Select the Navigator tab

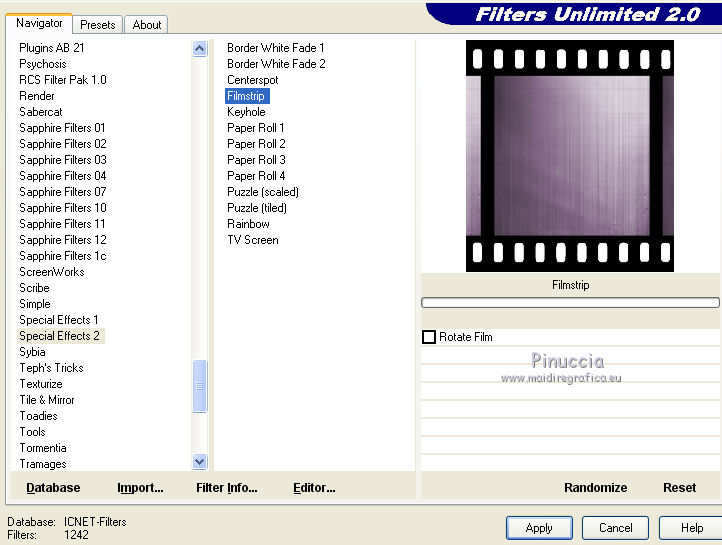(39, 23)
